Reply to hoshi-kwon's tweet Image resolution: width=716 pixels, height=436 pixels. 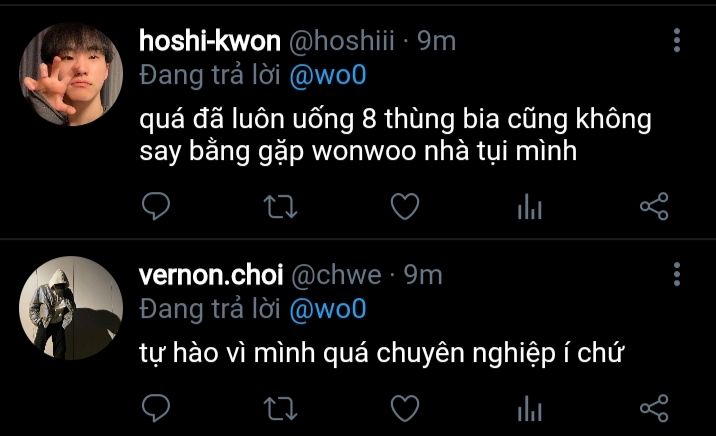point(156,206)
